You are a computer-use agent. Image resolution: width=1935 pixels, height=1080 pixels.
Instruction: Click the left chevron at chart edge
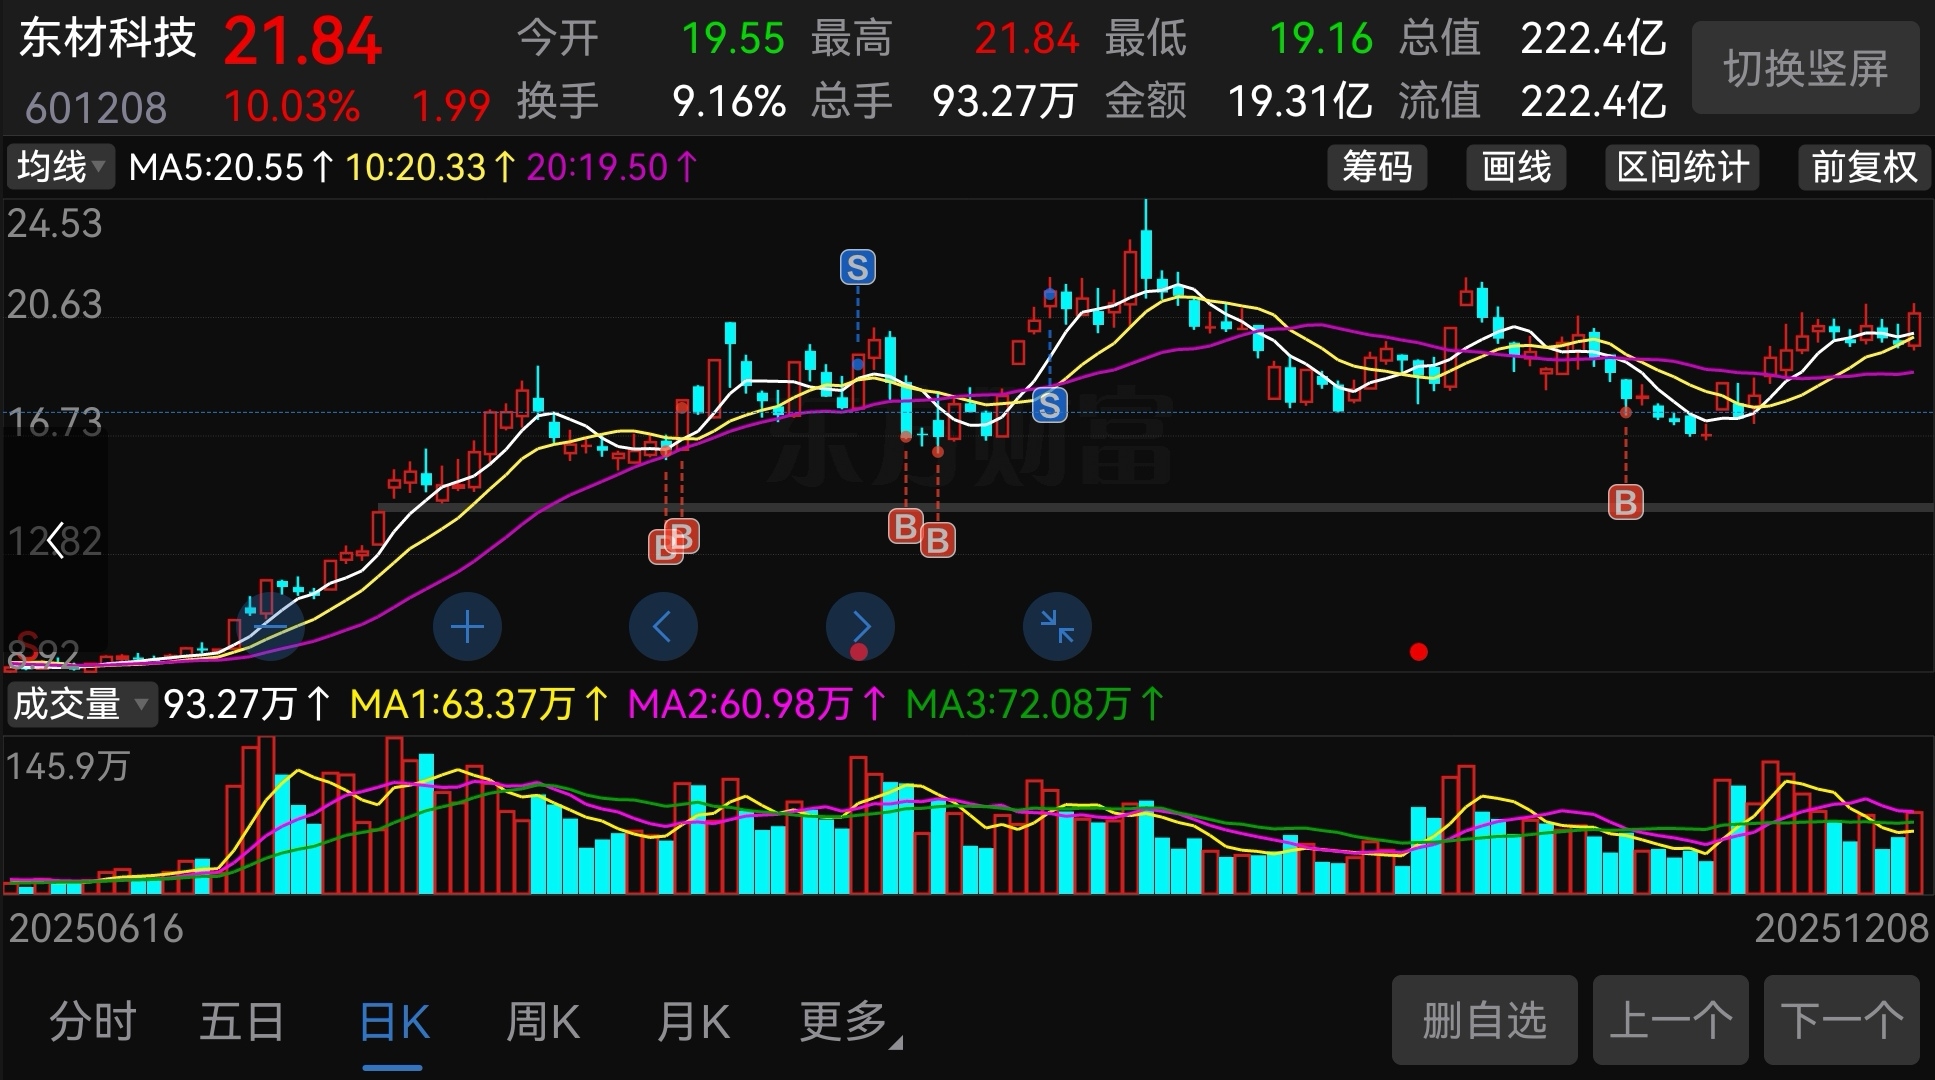pyautogui.click(x=56, y=541)
